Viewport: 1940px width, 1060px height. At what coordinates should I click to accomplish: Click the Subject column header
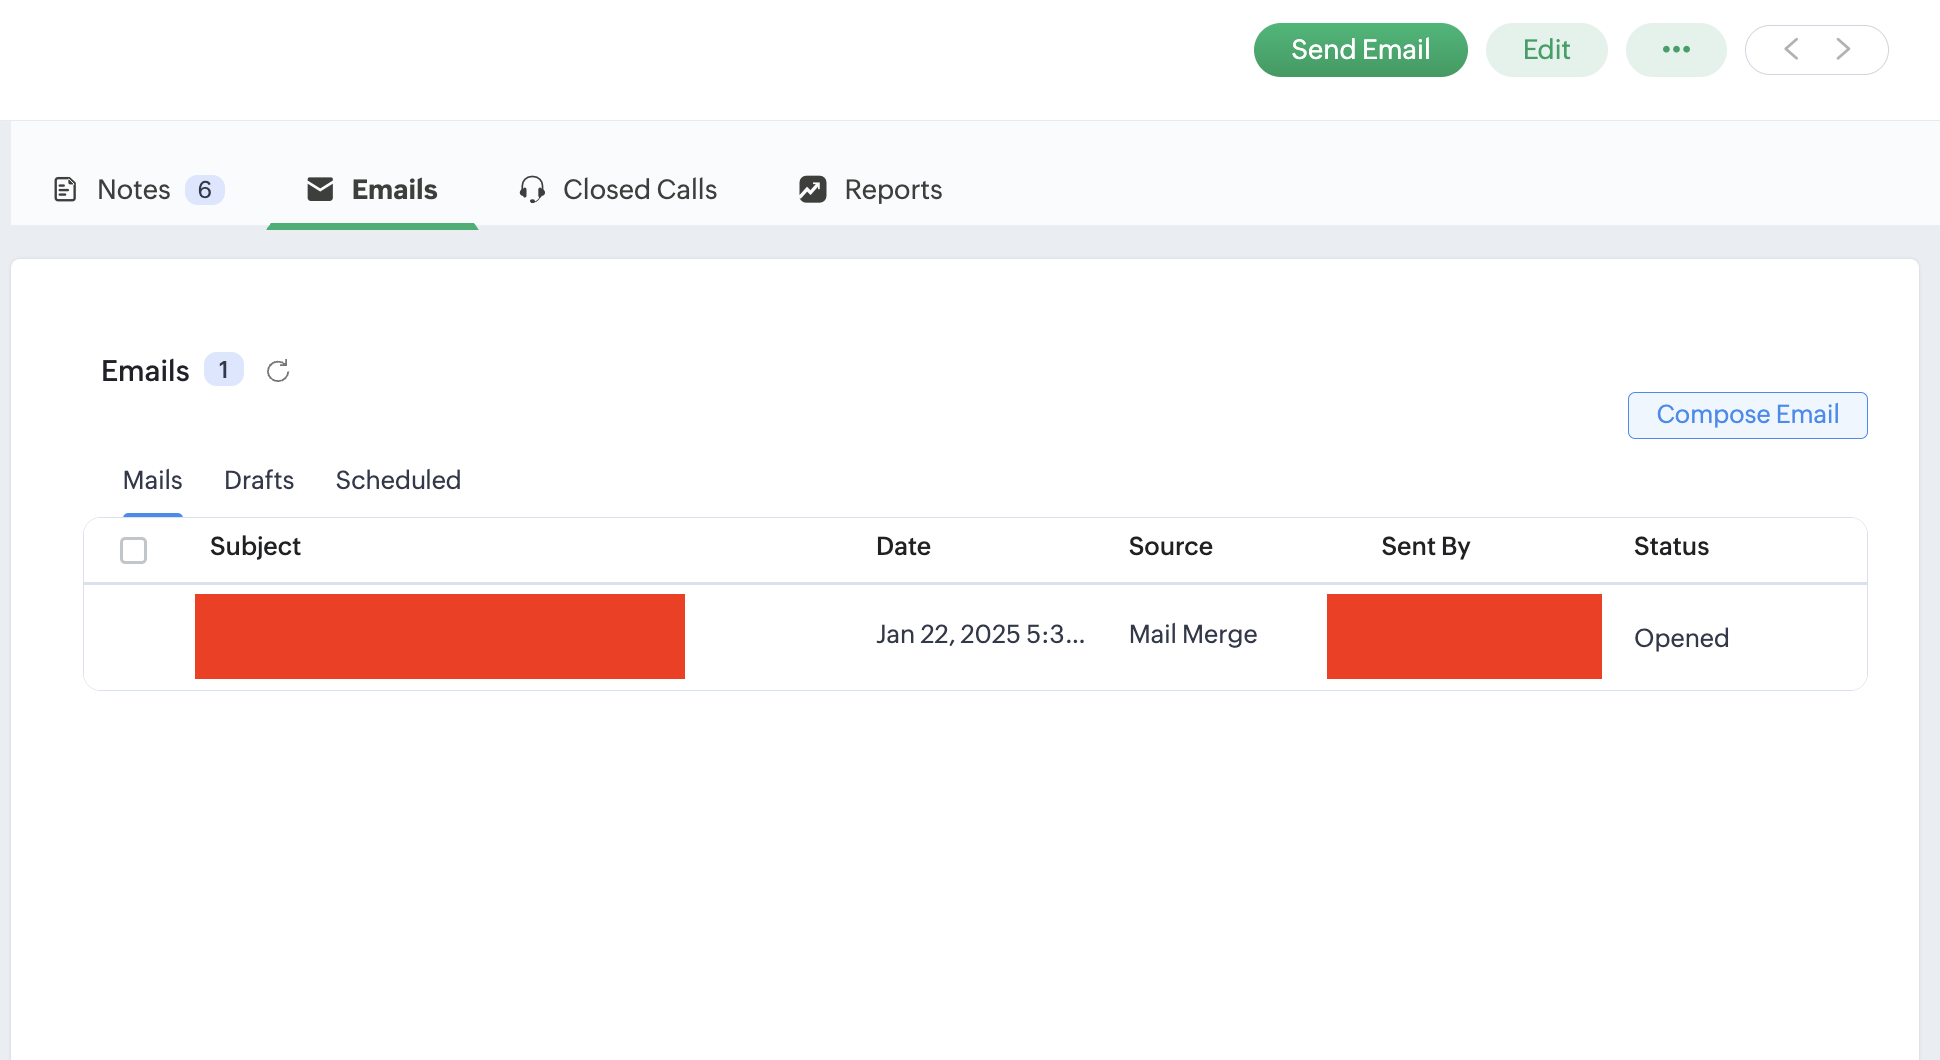(255, 546)
